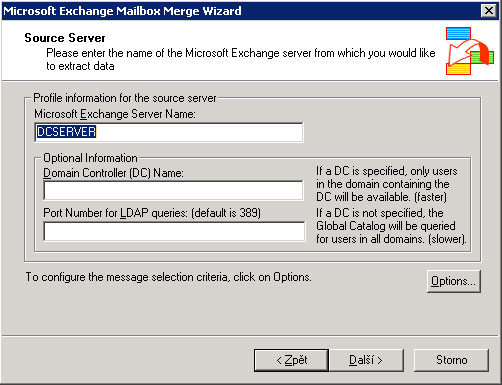
Task: Click the "Optional Information" group label
Action: click(90, 158)
